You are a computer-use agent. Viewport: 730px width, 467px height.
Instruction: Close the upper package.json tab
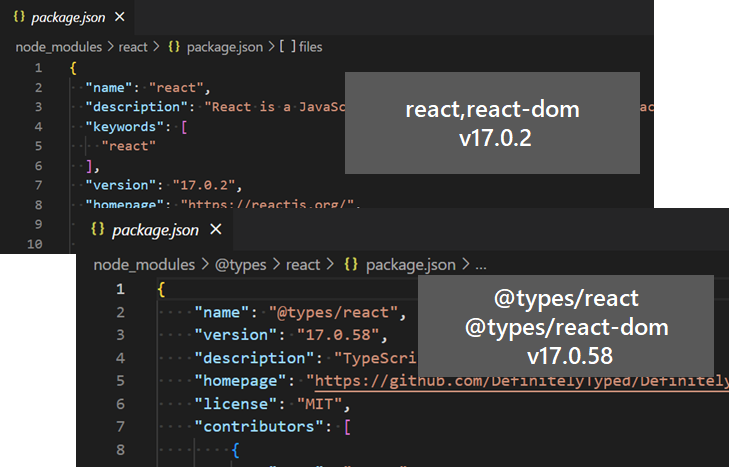120,17
